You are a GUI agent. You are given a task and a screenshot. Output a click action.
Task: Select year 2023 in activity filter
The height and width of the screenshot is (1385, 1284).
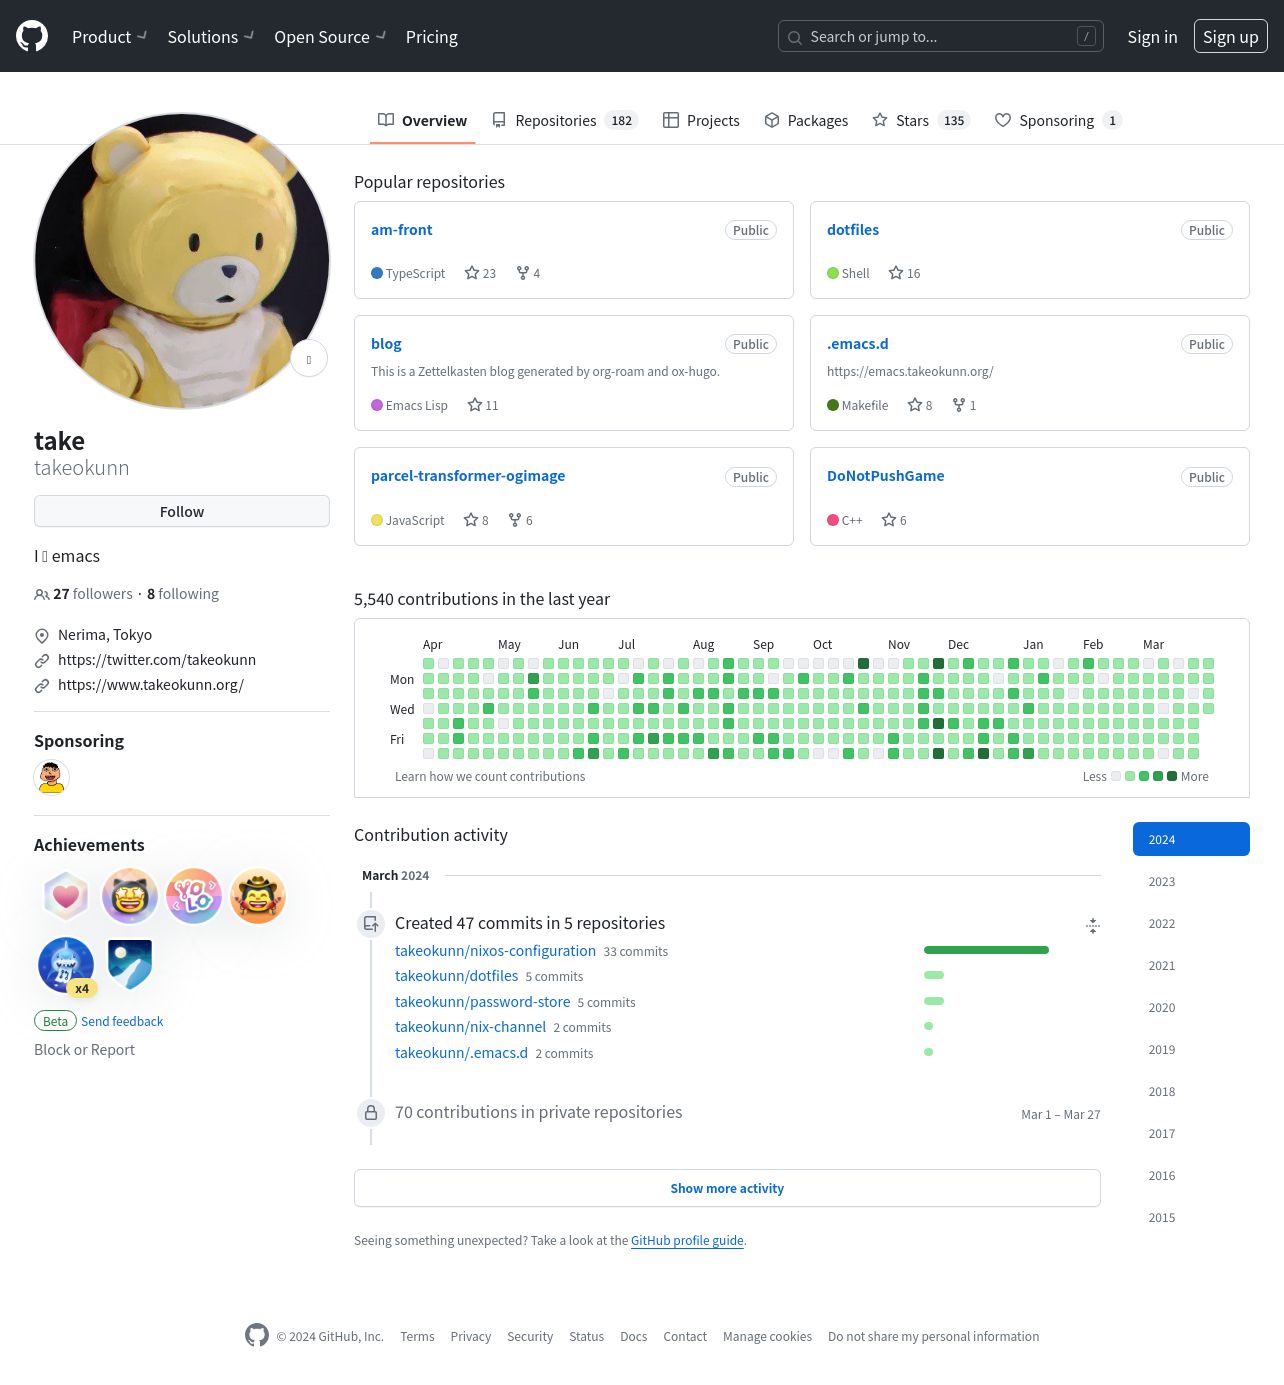tap(1191, 881)
